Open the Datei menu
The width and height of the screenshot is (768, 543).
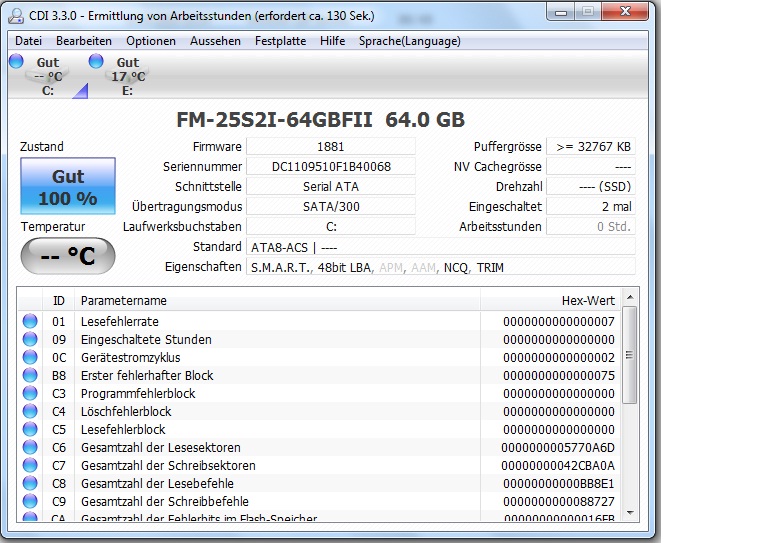pos(28,41)
